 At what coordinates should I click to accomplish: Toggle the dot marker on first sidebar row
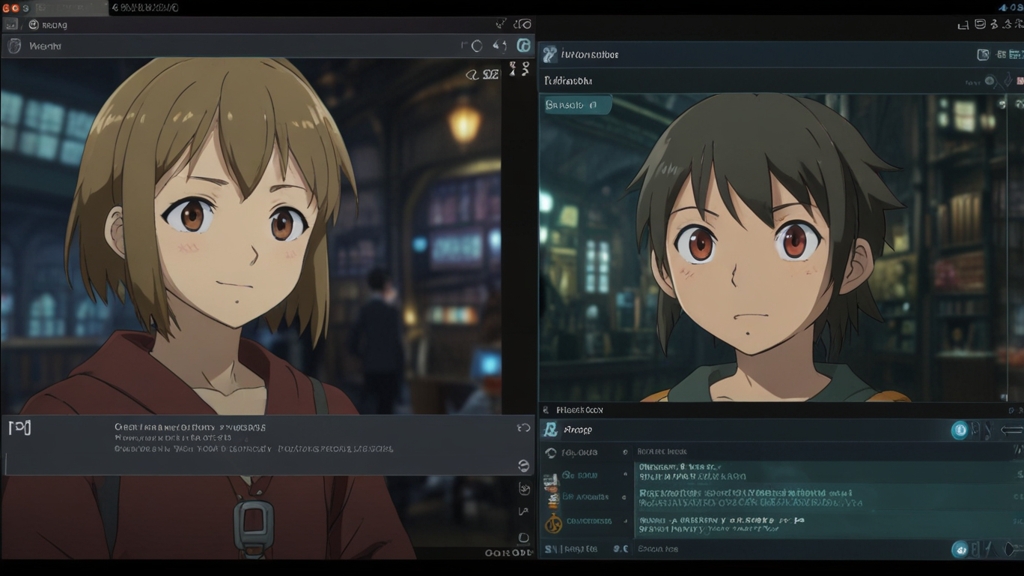[x=625, y=452]
